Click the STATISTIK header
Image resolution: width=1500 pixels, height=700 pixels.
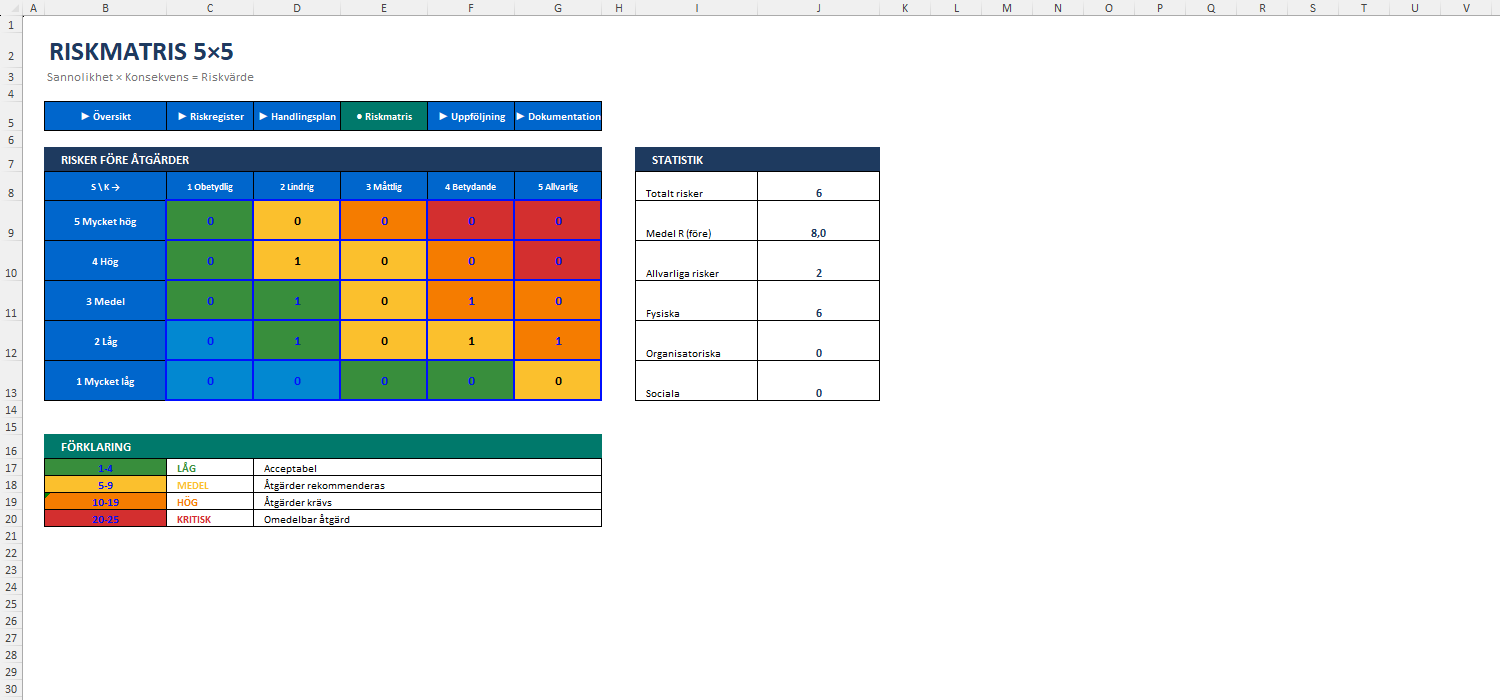click(x=757, y=160)
